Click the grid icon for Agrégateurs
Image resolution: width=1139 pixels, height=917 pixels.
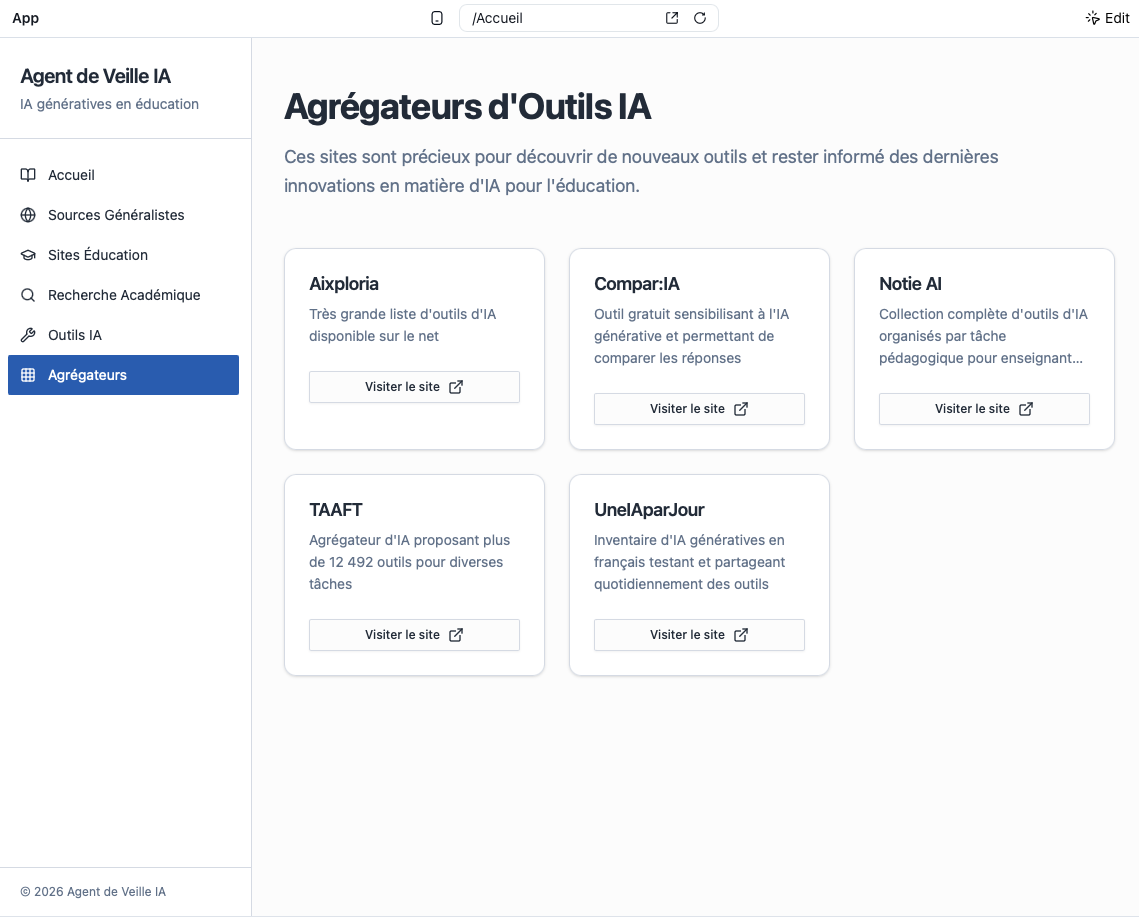coord(28,375)
